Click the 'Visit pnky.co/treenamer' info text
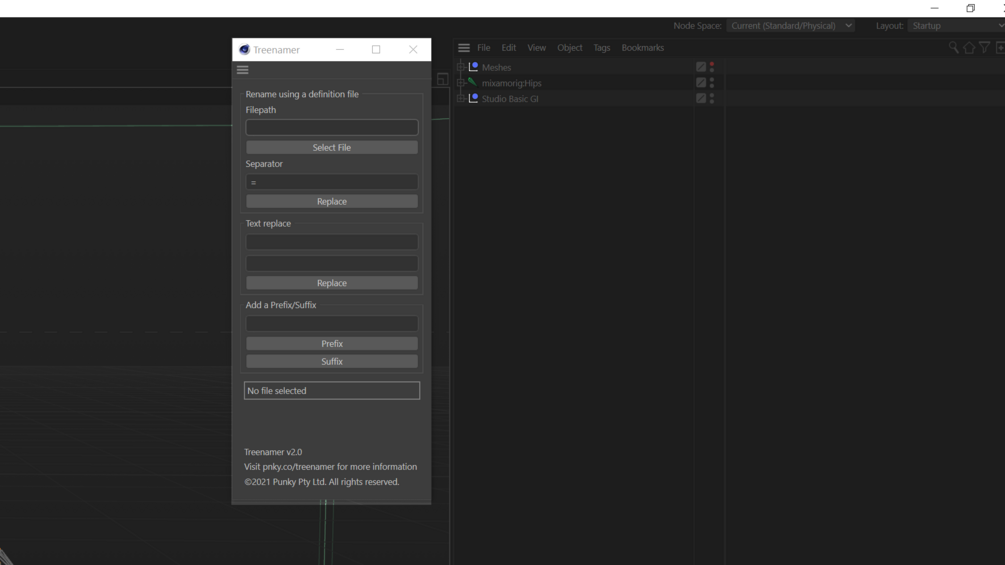The width and height of the screenshot is (1005, 565). 330,466
